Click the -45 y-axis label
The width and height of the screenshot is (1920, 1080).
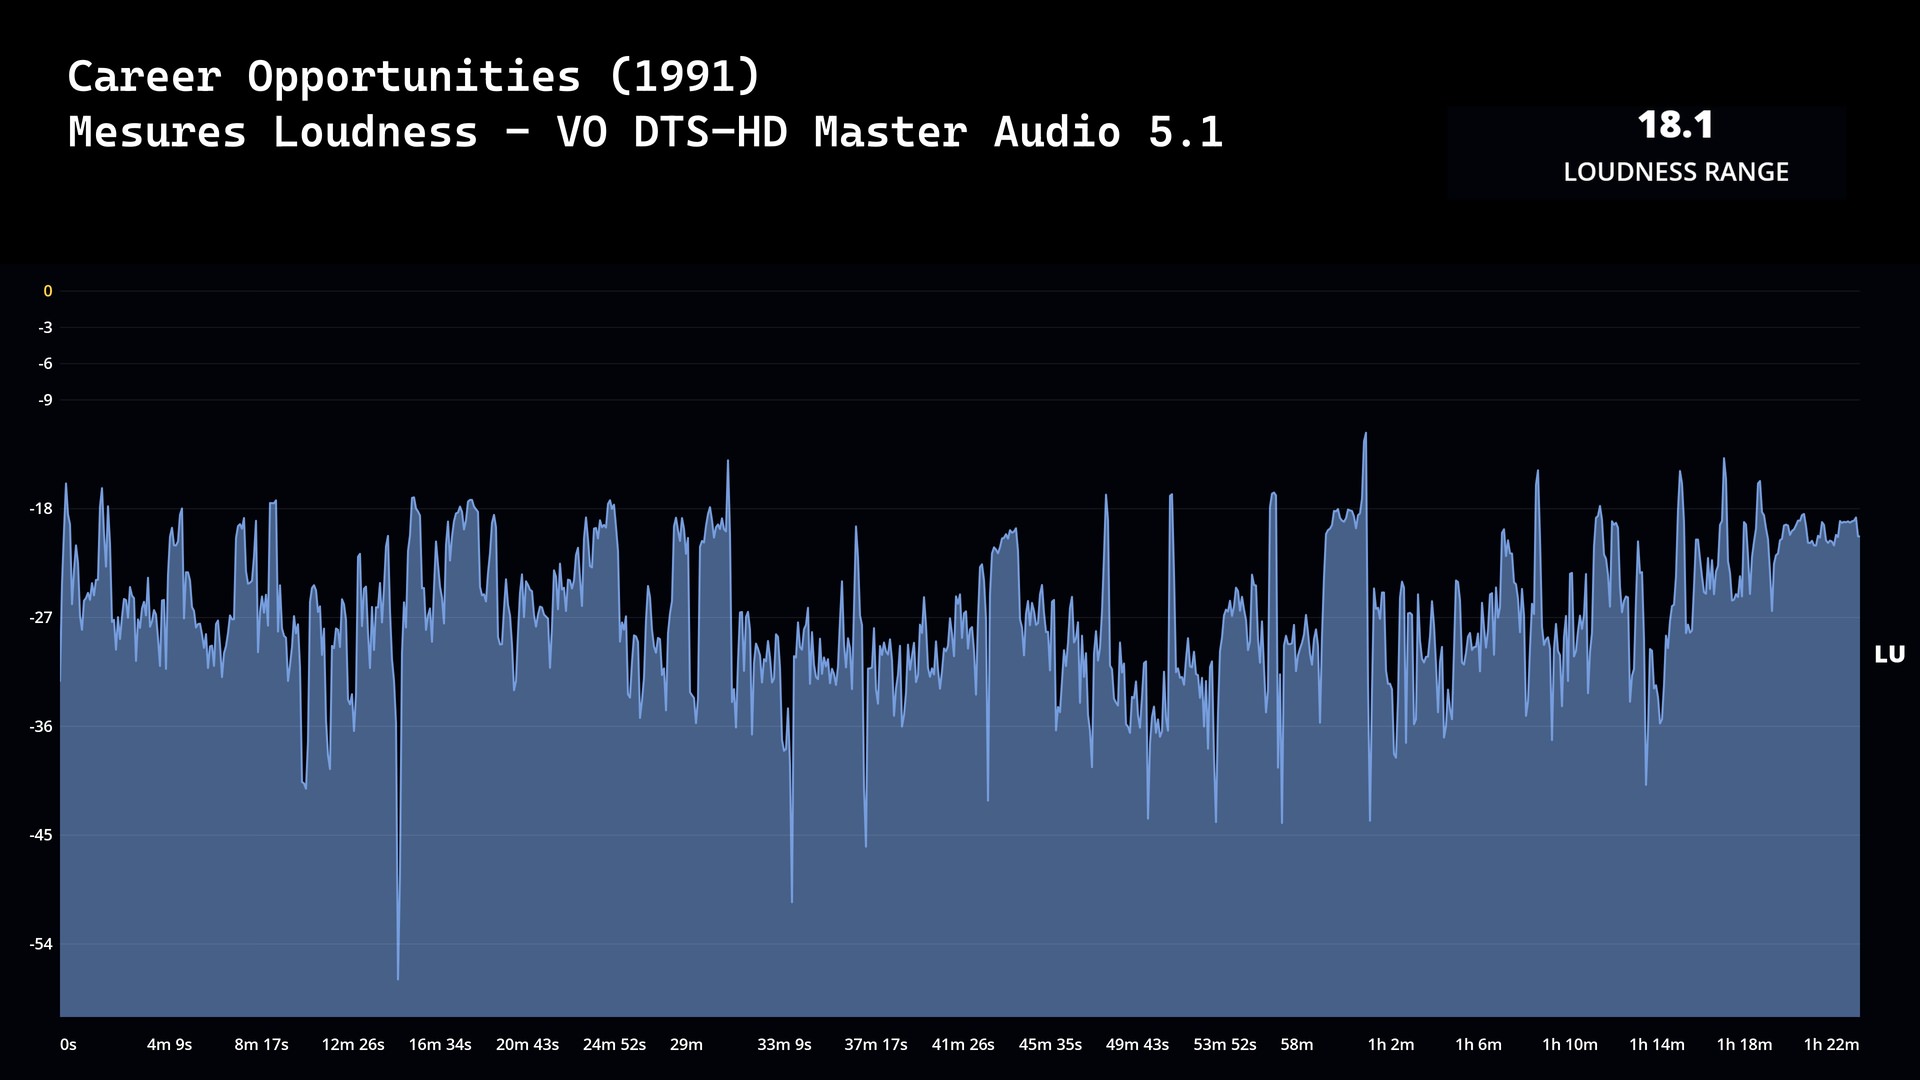(41, 835)
